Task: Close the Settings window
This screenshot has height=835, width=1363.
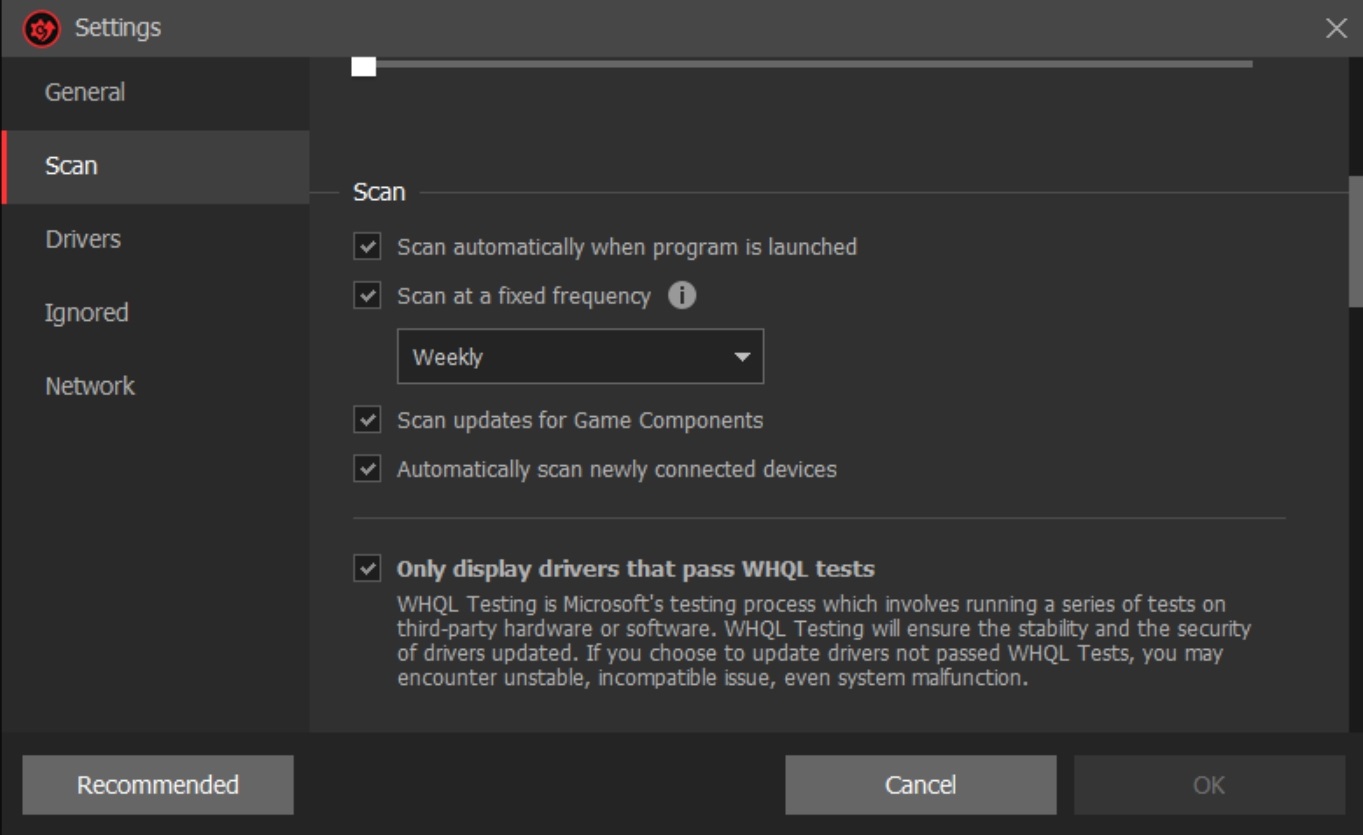Action: pos(1336,28)
